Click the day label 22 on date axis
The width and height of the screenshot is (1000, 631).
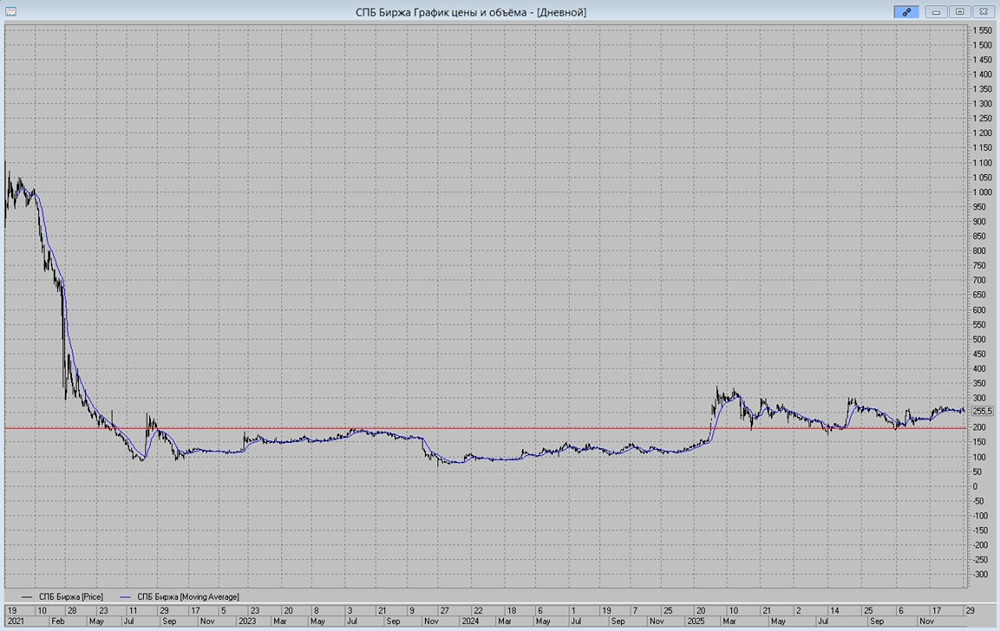click(x=478, y=611)
